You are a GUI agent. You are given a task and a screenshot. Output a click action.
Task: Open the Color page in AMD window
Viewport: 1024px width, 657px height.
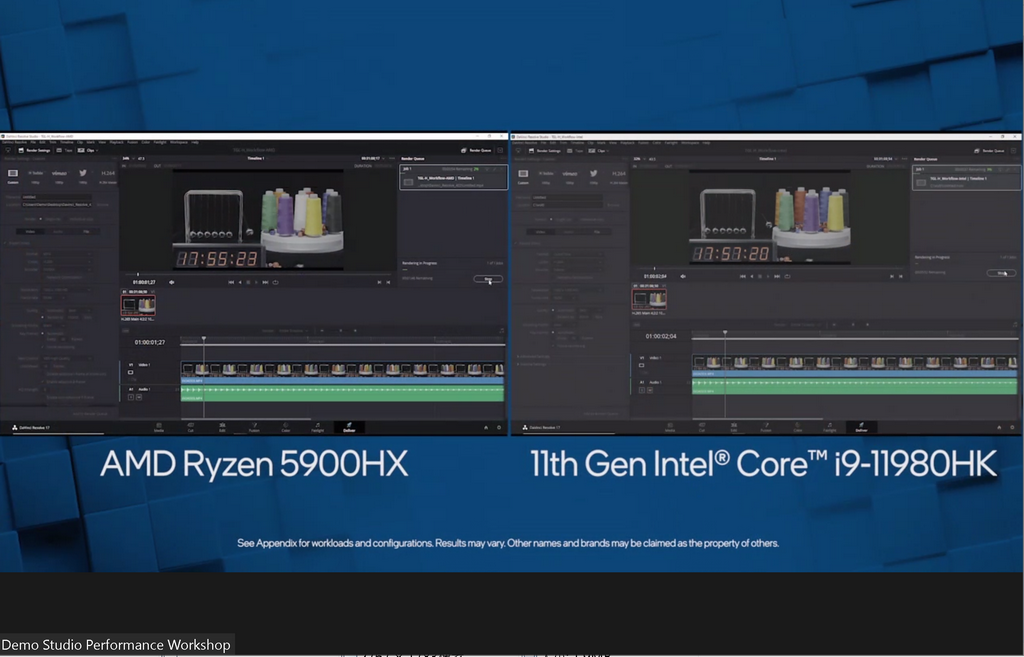click(286, 428)
